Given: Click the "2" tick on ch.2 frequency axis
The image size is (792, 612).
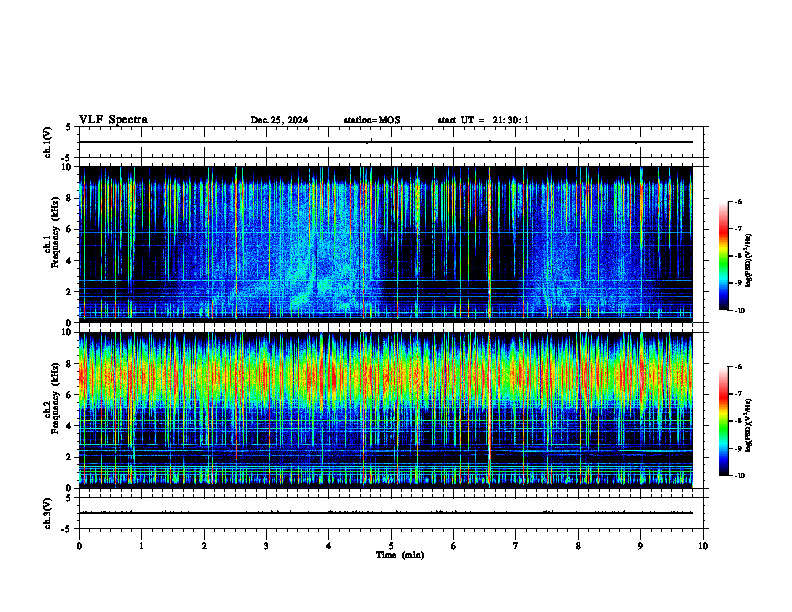Looking at the screenshot, I should coord(70,457).
